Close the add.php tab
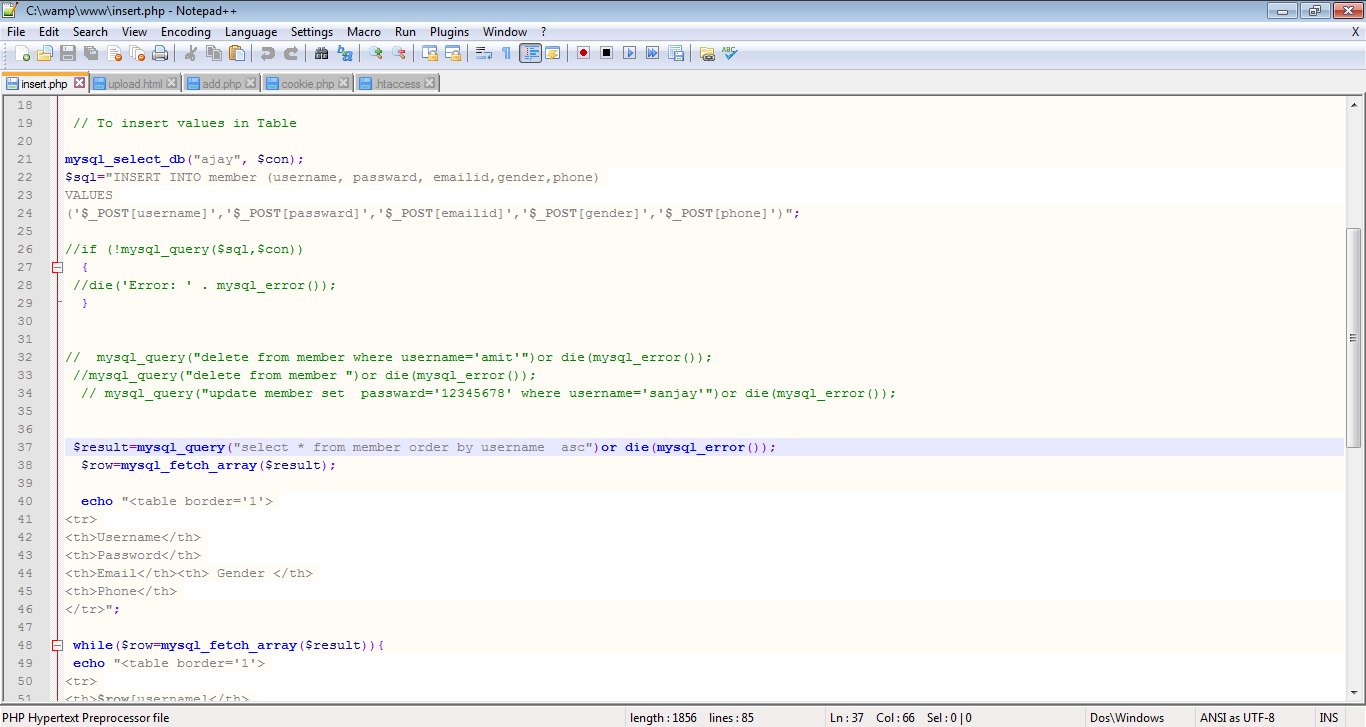Image resolution: width=1366 pixels, height=727 pixels. [x=251, y=83]
